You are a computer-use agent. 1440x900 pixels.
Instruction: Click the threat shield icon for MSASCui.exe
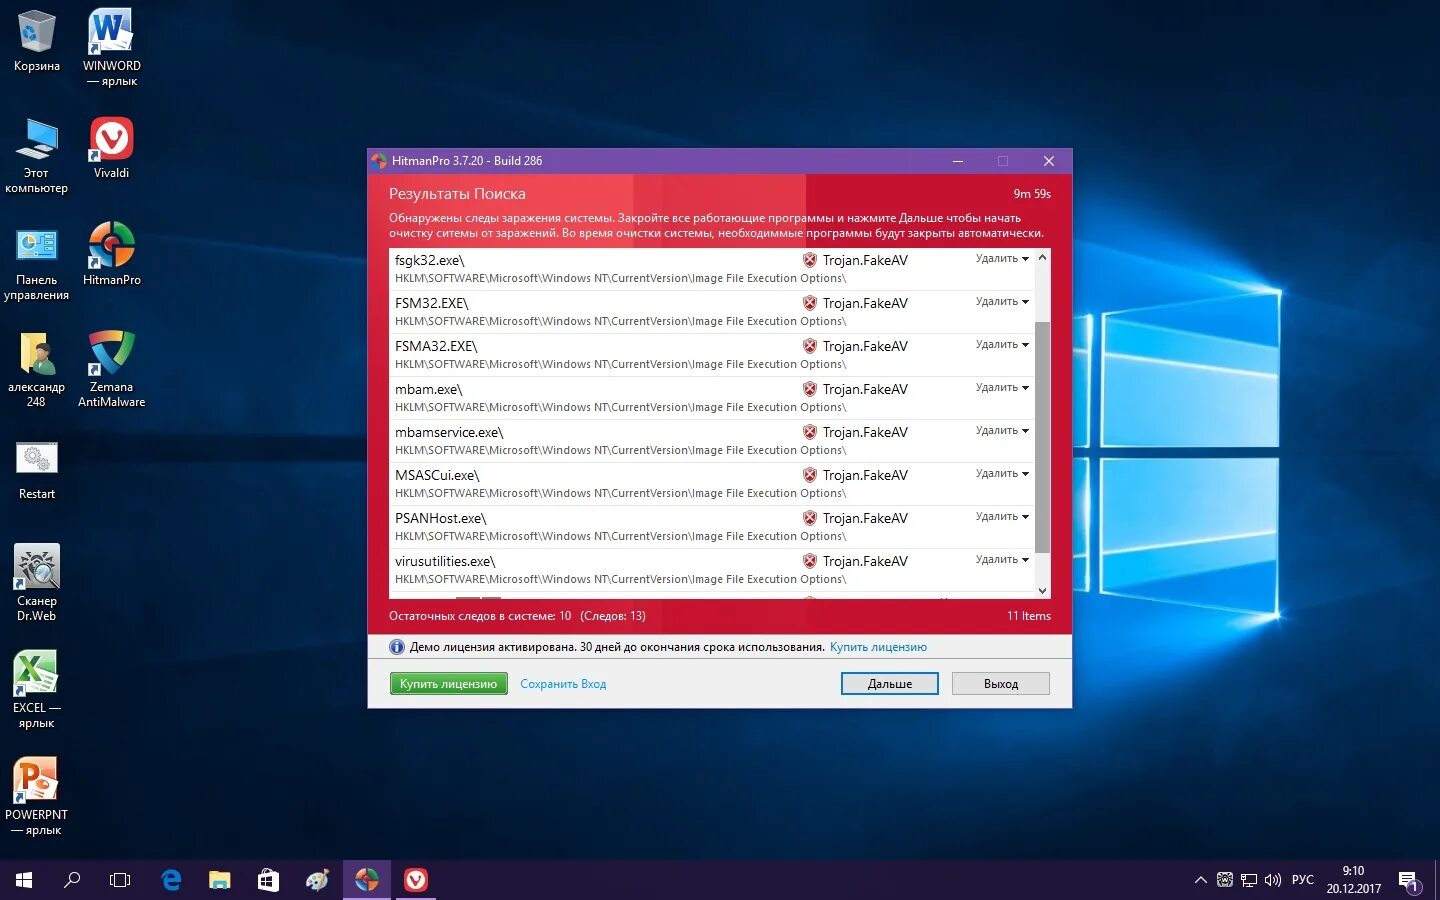(809, 475)
